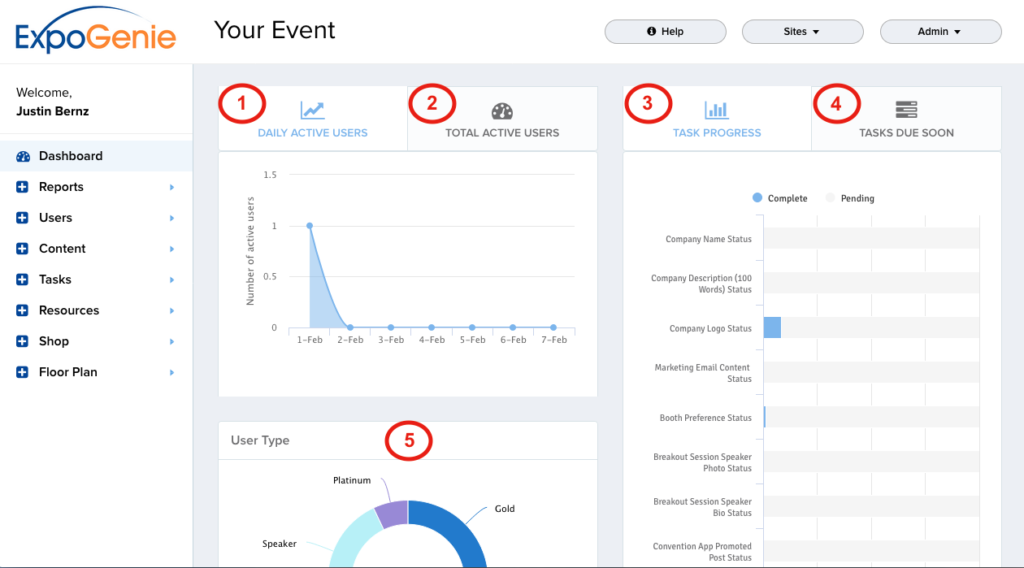The image size is (1024, 568).
Task: Click the plus icon beside Floor Plan
Action: point(23,372)
